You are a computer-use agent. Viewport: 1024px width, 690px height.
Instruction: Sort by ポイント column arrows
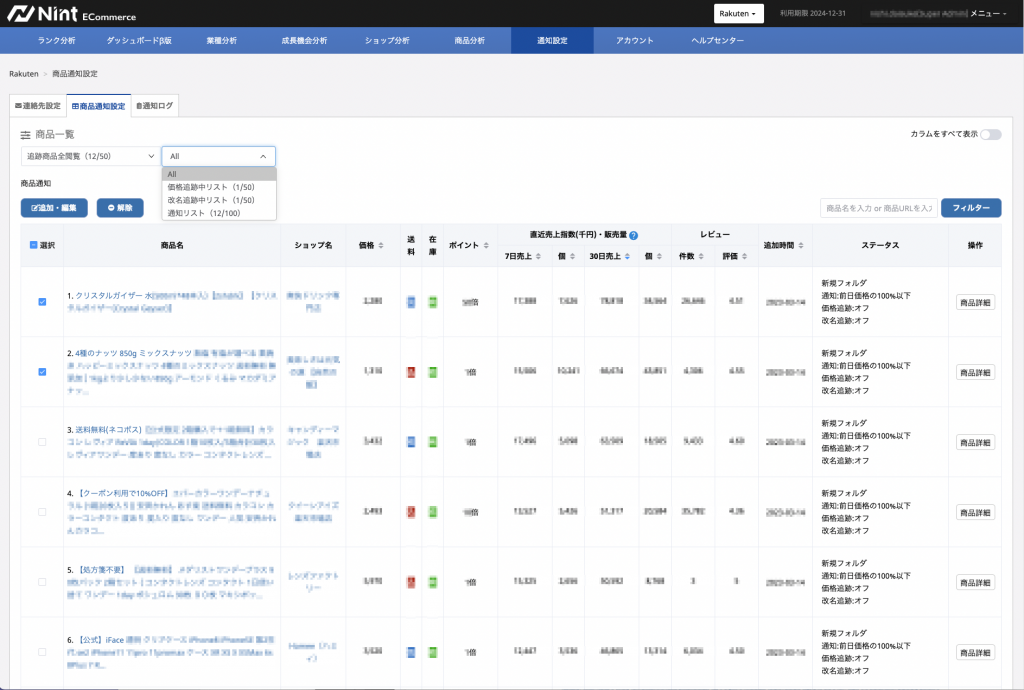[487, 245]
